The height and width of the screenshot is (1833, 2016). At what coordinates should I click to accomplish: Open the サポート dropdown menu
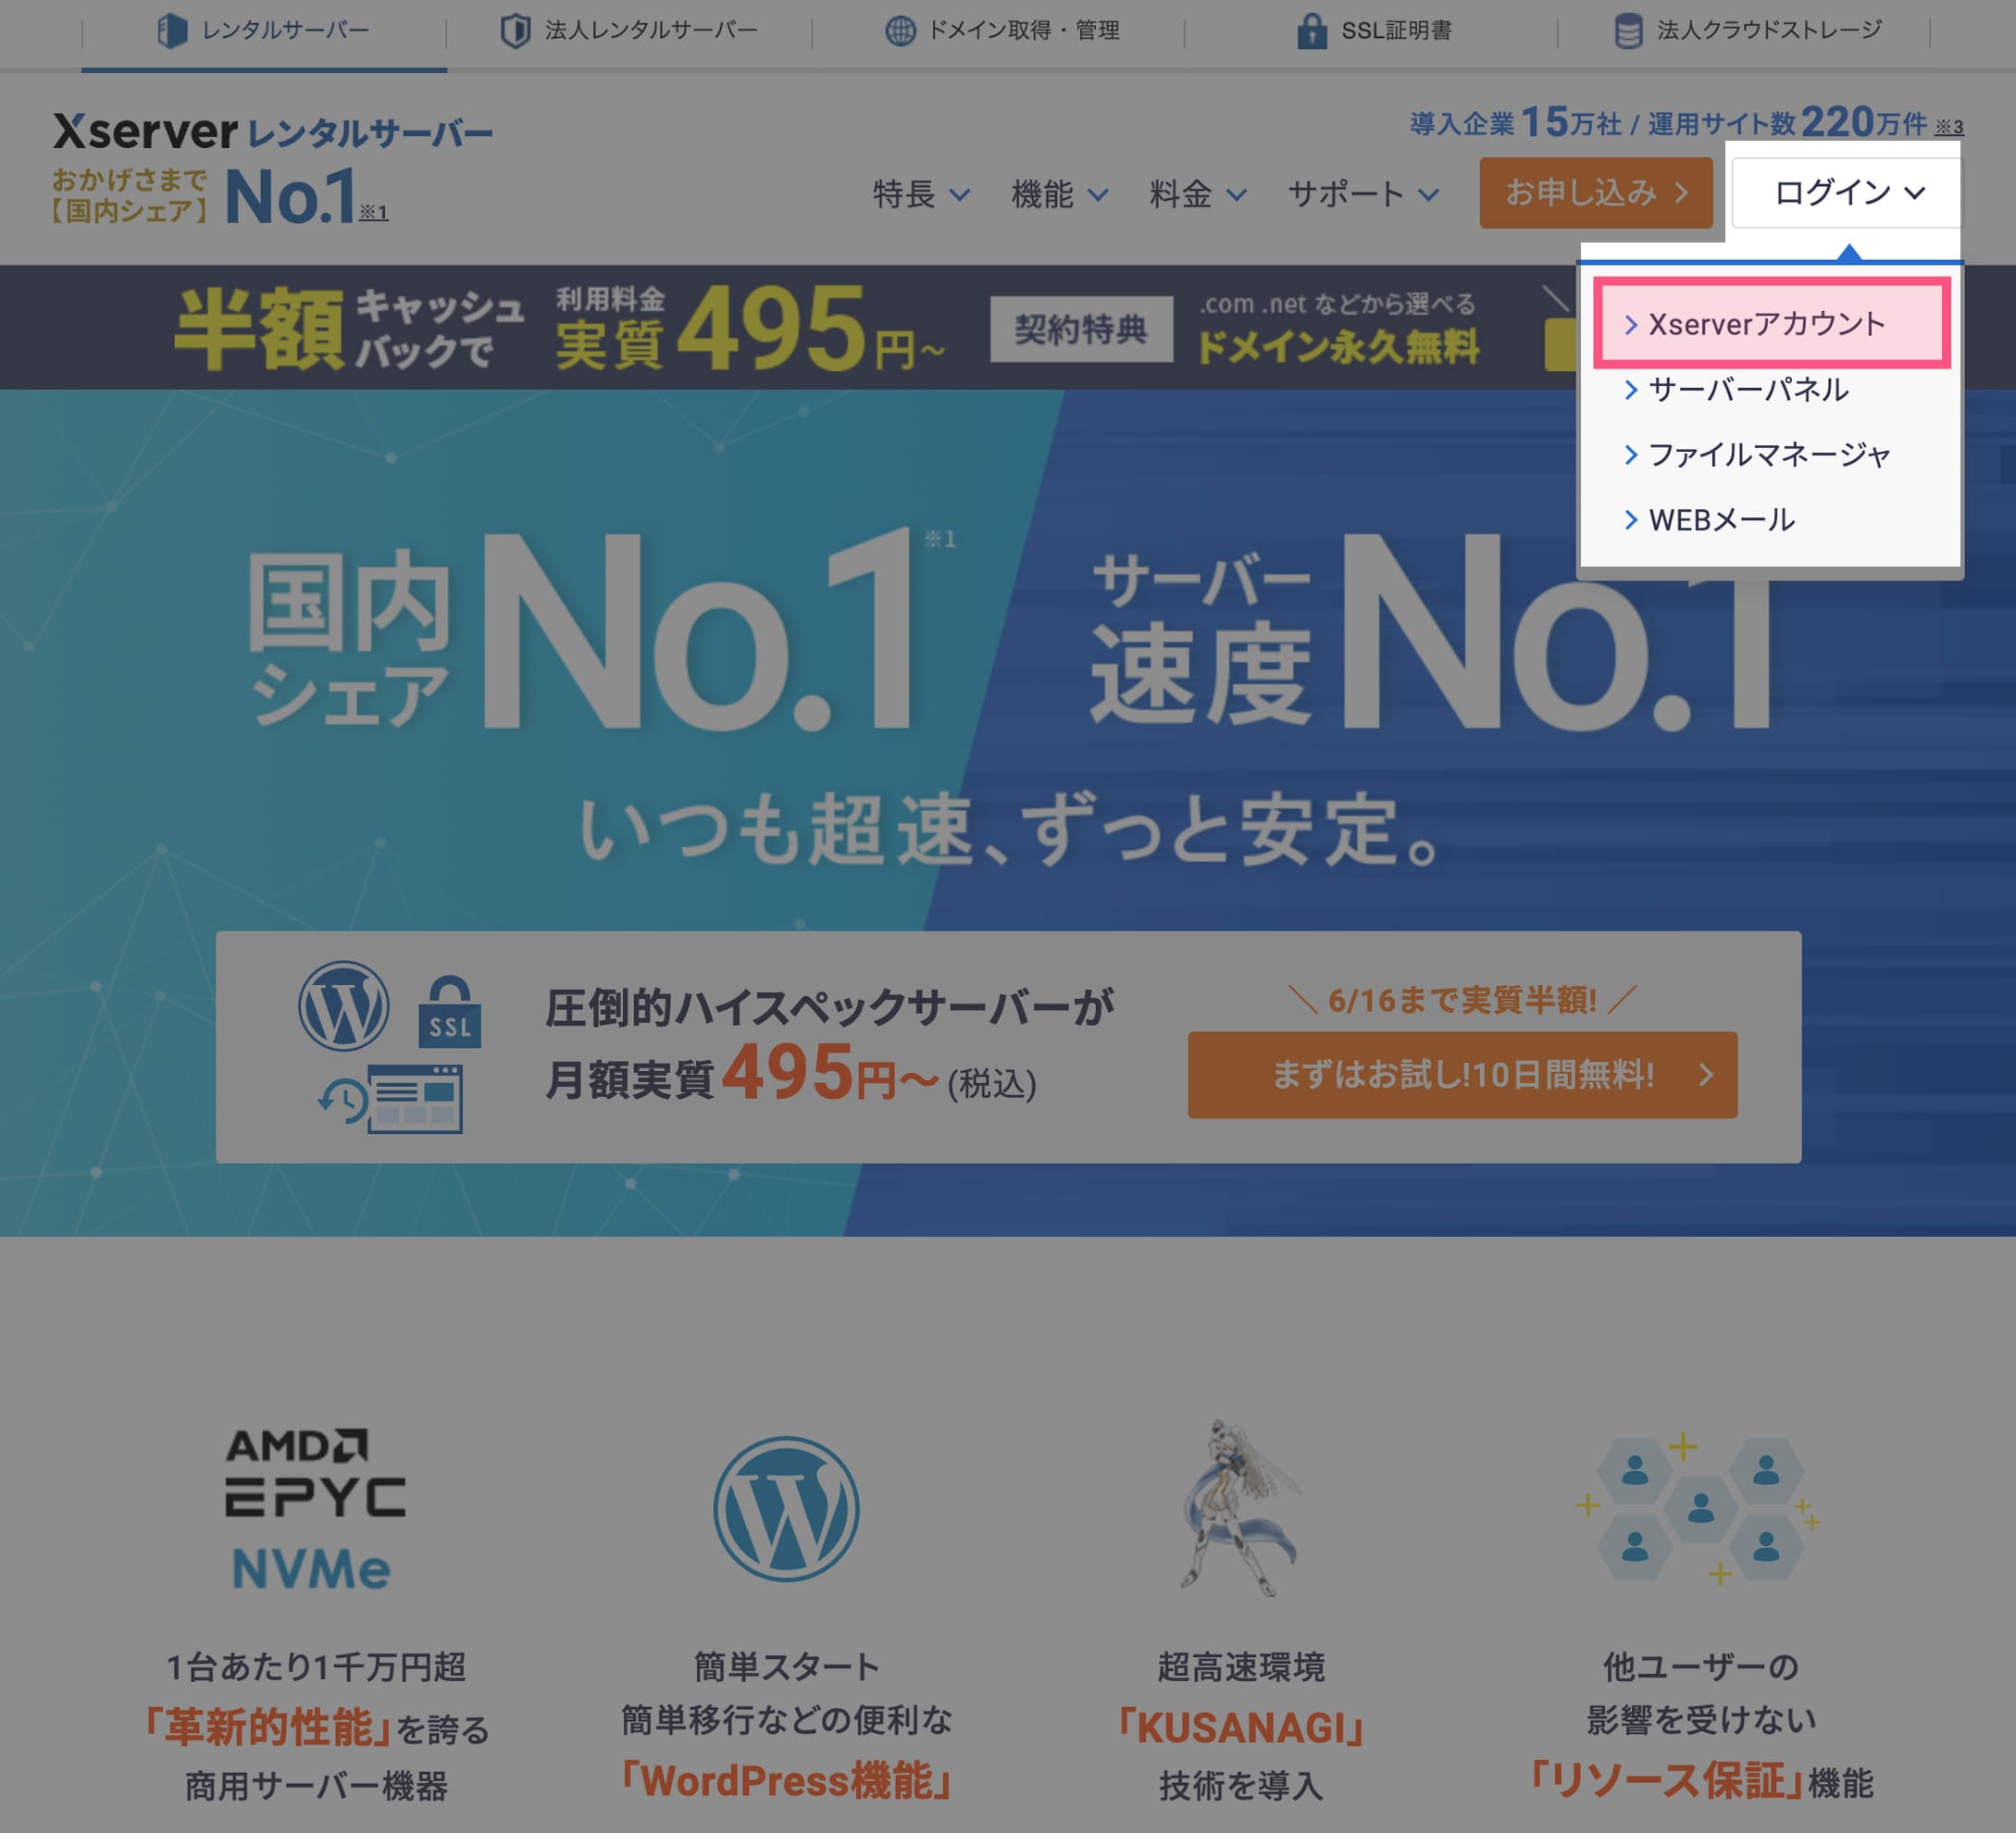pos(1363,194)
